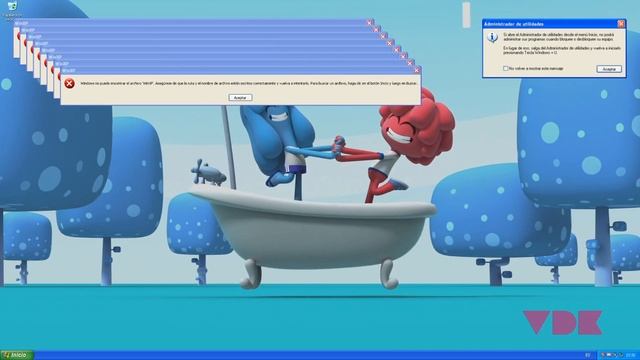Click the info icon in Administrador de utilidades
Image resolution: width=640 pixels, height=360 pixels.
pos(492,38)
